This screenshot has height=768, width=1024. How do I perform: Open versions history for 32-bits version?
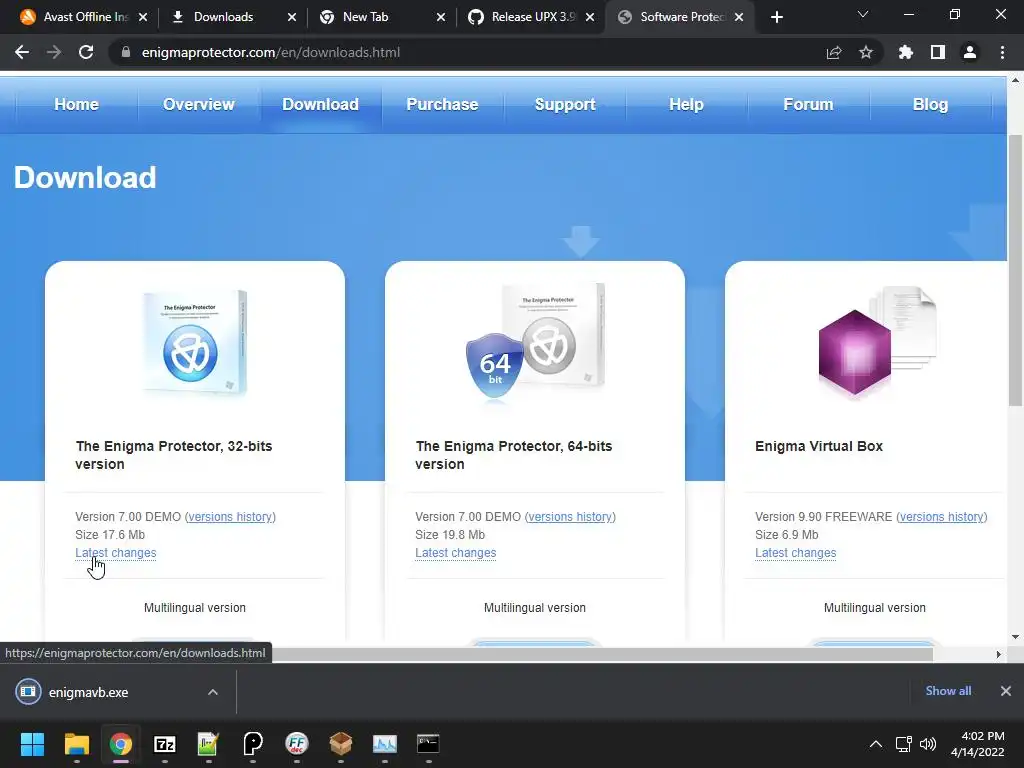(230, 517)
